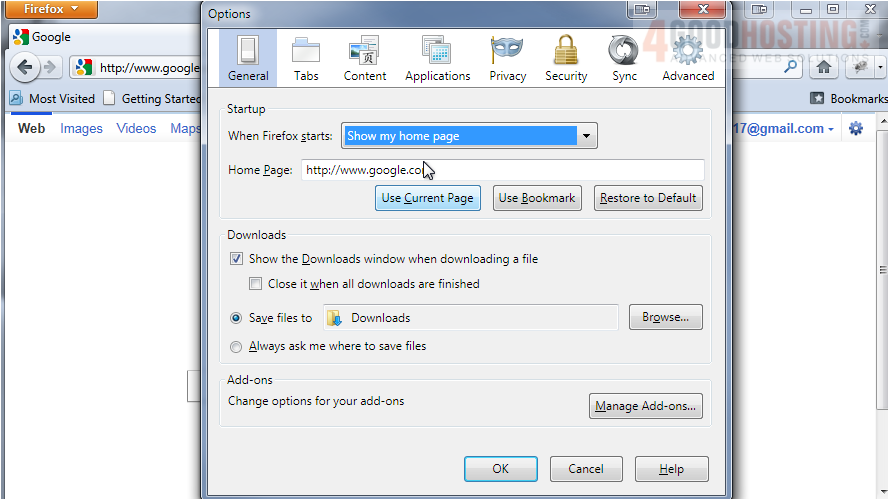Open the Google settings gear dropdown

pos(856,128)
